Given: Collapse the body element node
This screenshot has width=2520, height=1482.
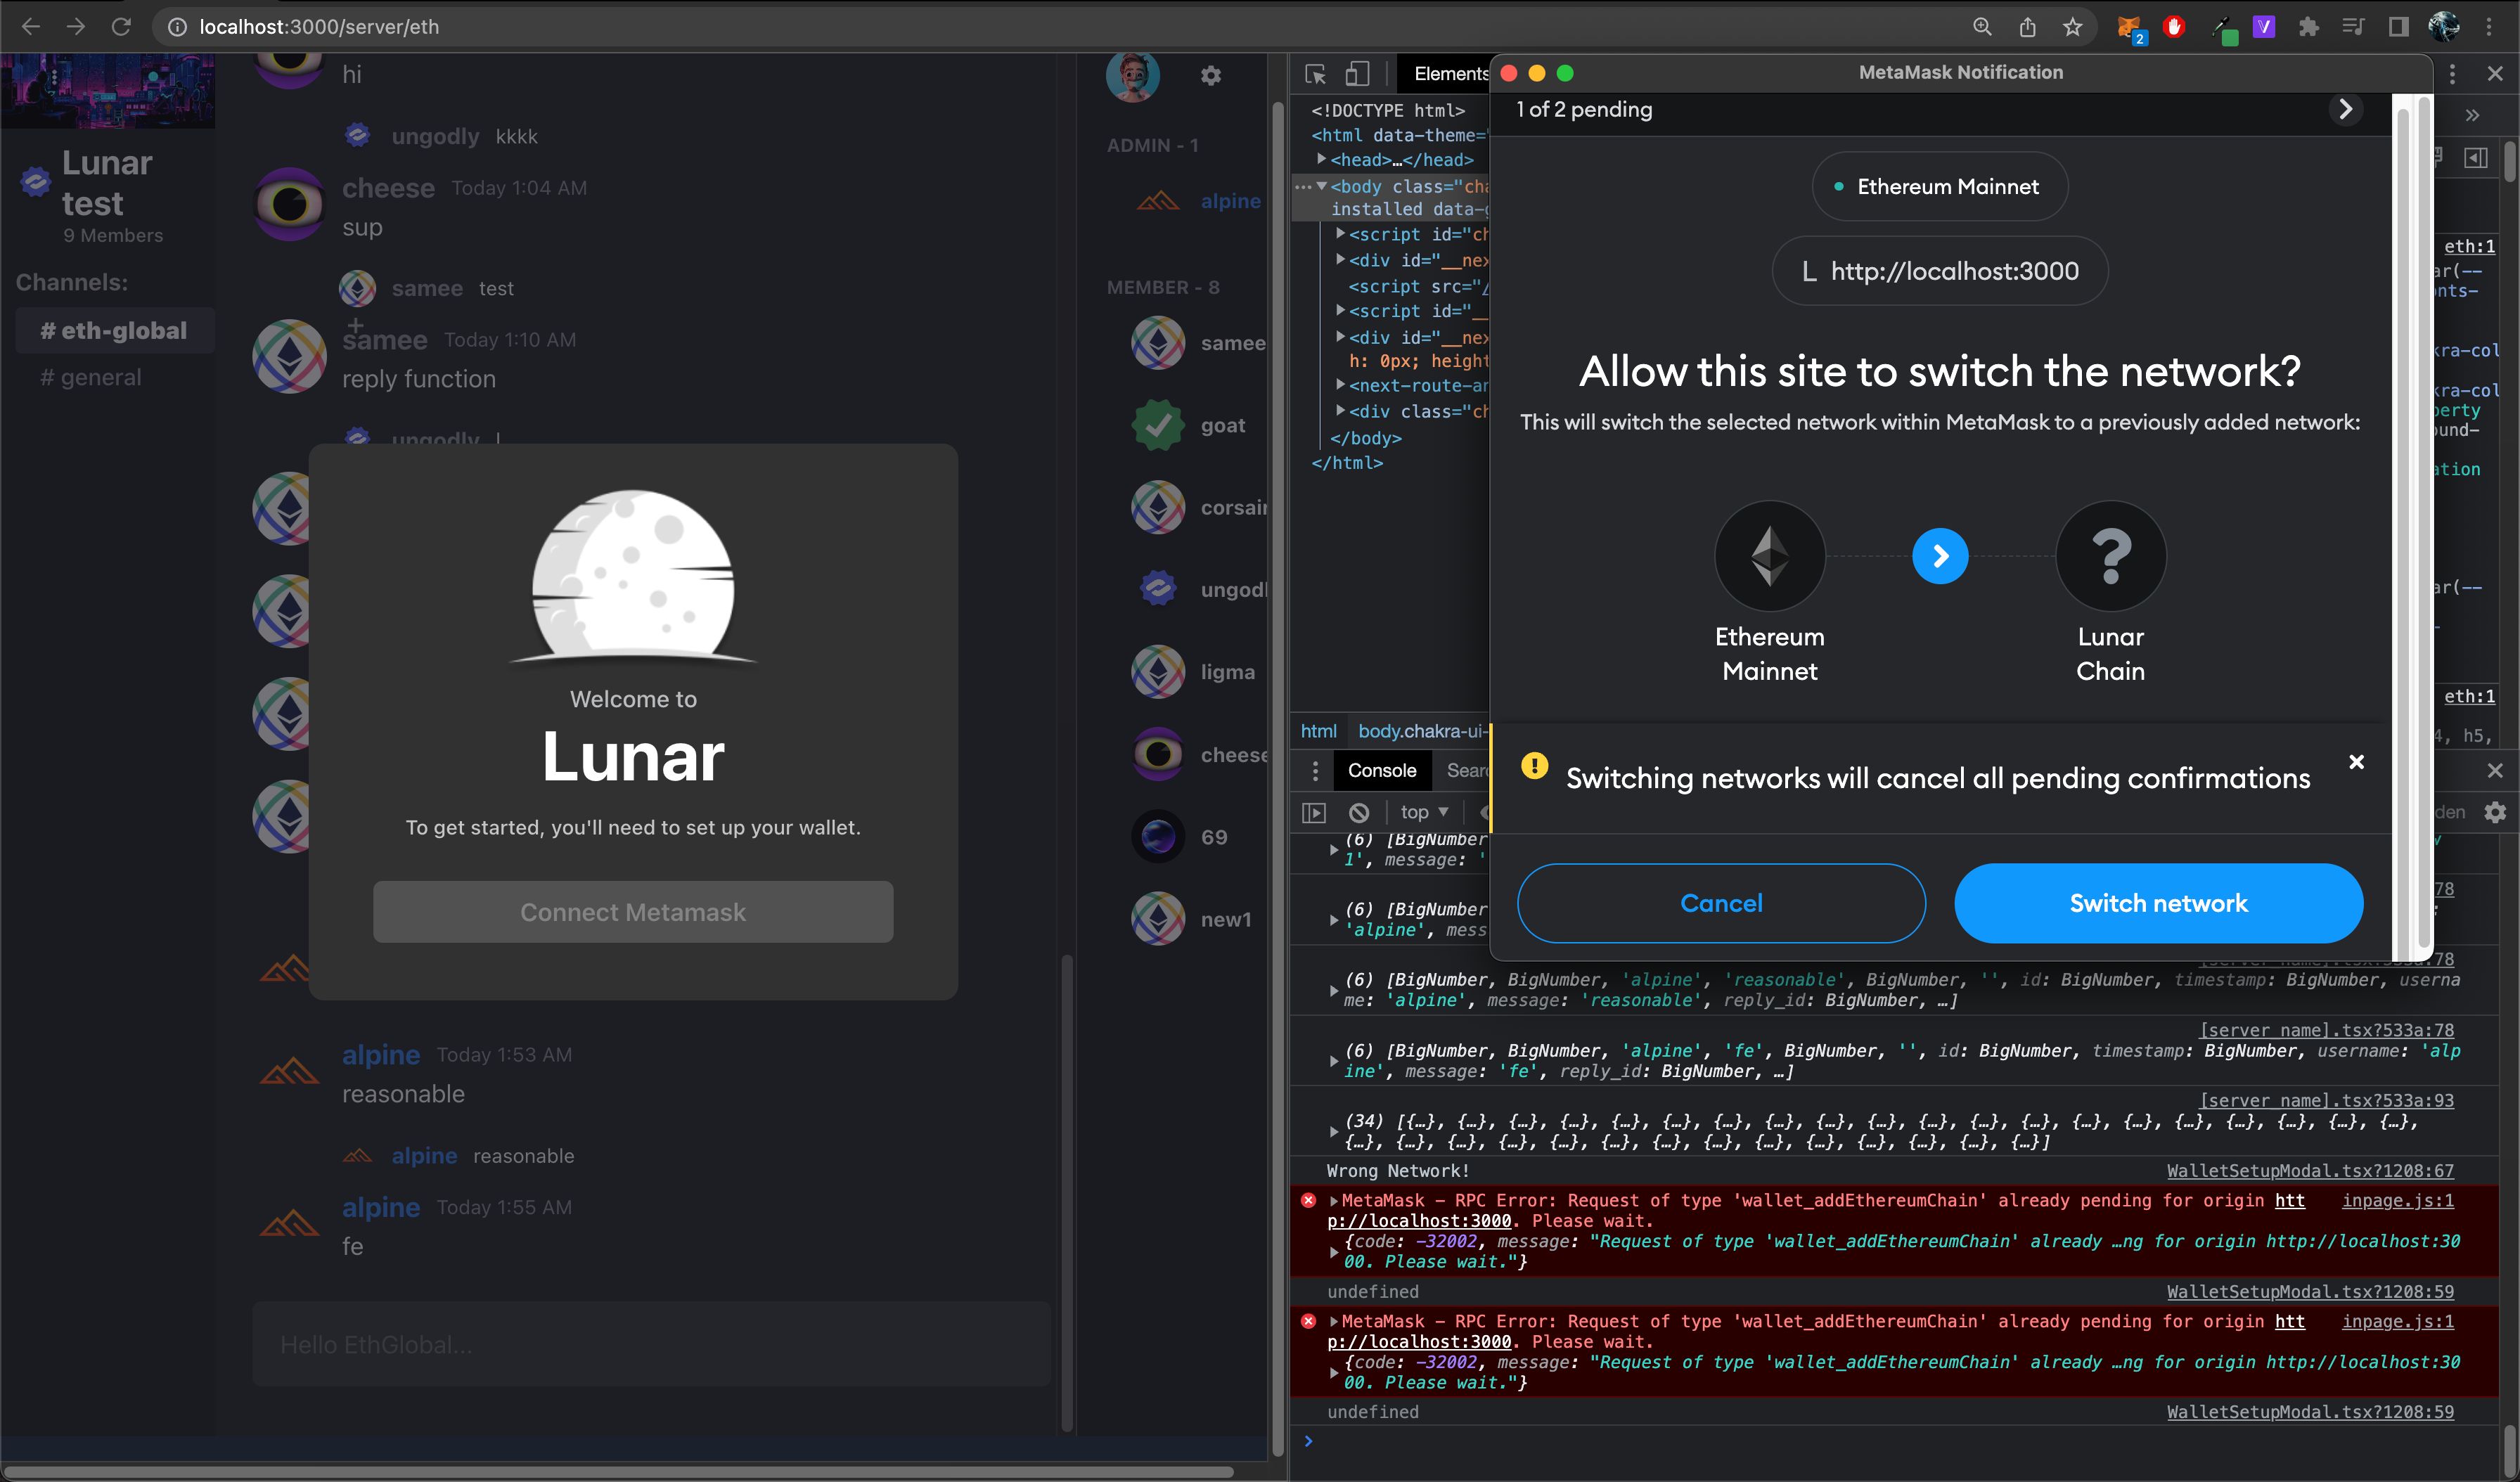Looking at the screenshot, I should (1321, 186).
